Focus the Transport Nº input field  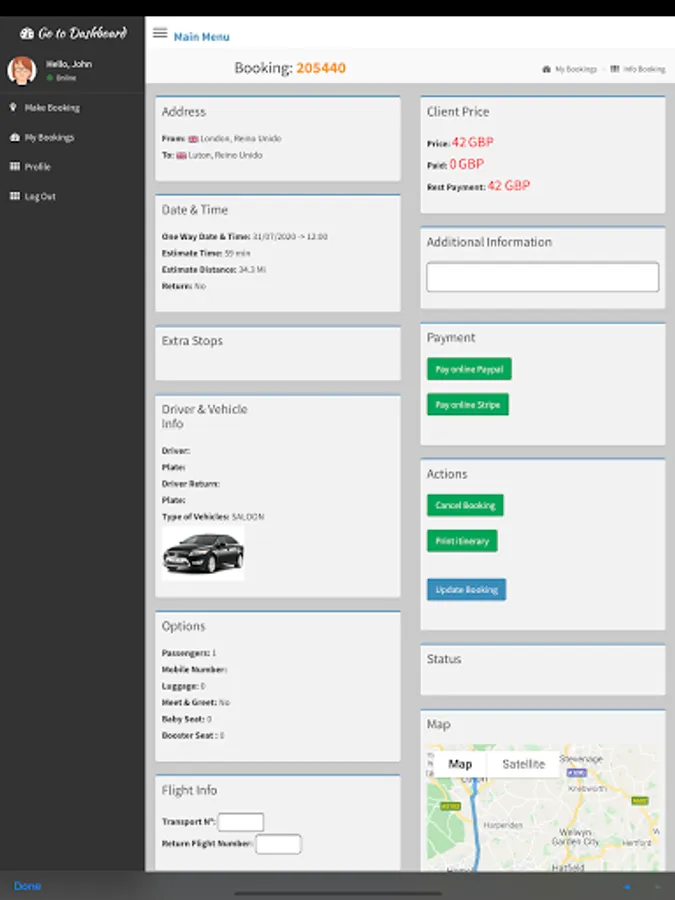click(240, 822)
